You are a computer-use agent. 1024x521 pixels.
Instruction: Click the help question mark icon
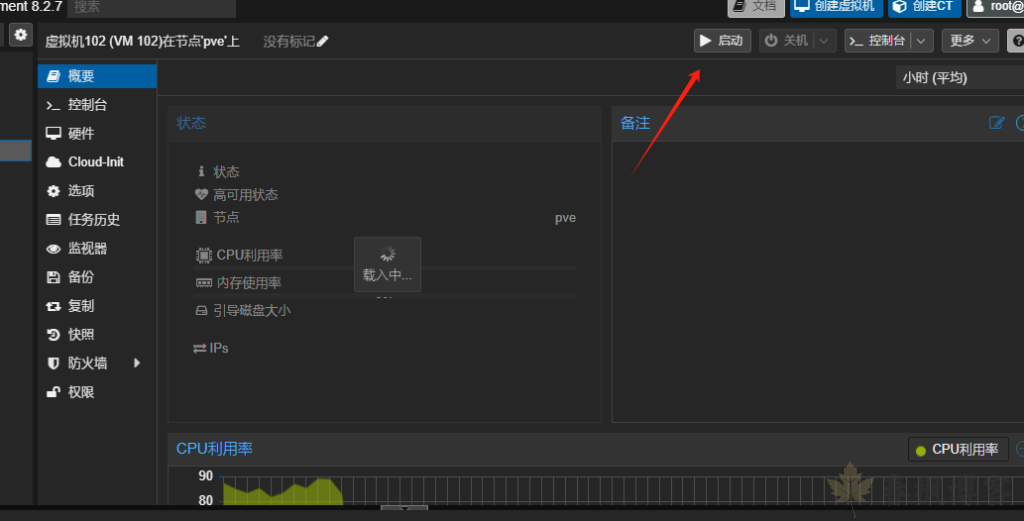[1016, 40]
